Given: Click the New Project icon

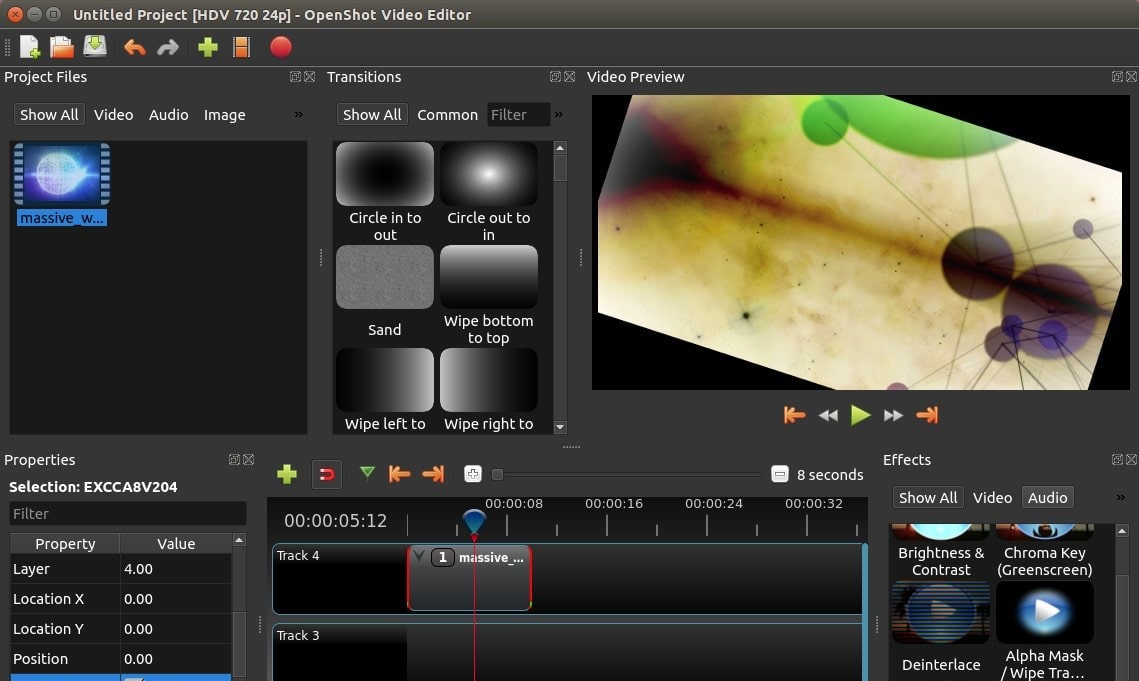Looking at the screenshot, I should [30, 47].
